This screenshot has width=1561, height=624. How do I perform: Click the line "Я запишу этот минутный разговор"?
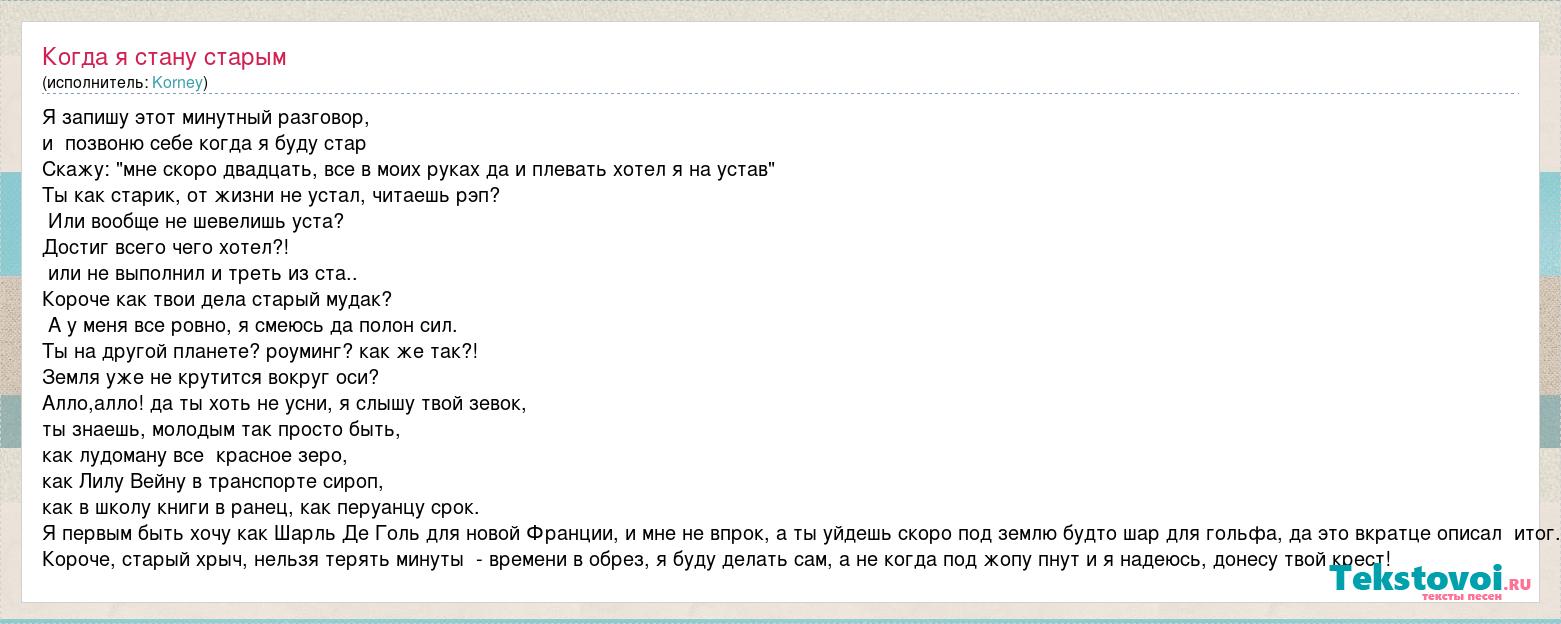[x=206, y=117]
